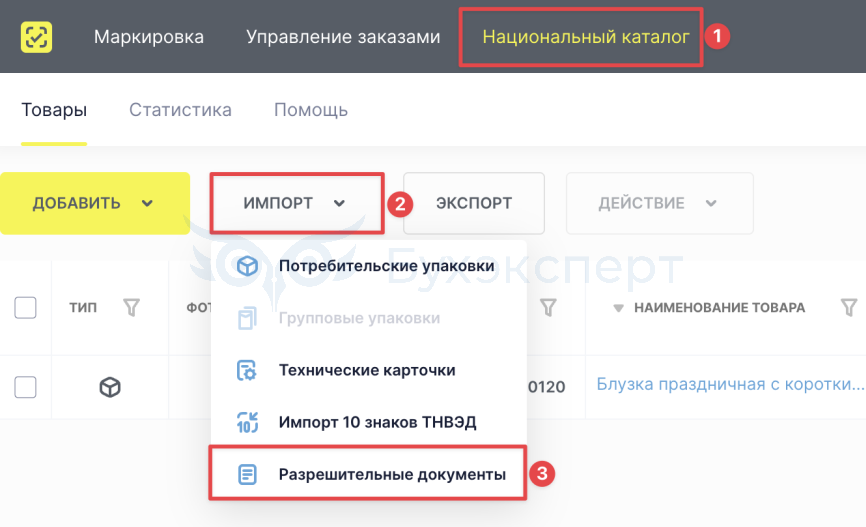
Task: Open the Действие dropdown
Action: click(x=658, y=203)
